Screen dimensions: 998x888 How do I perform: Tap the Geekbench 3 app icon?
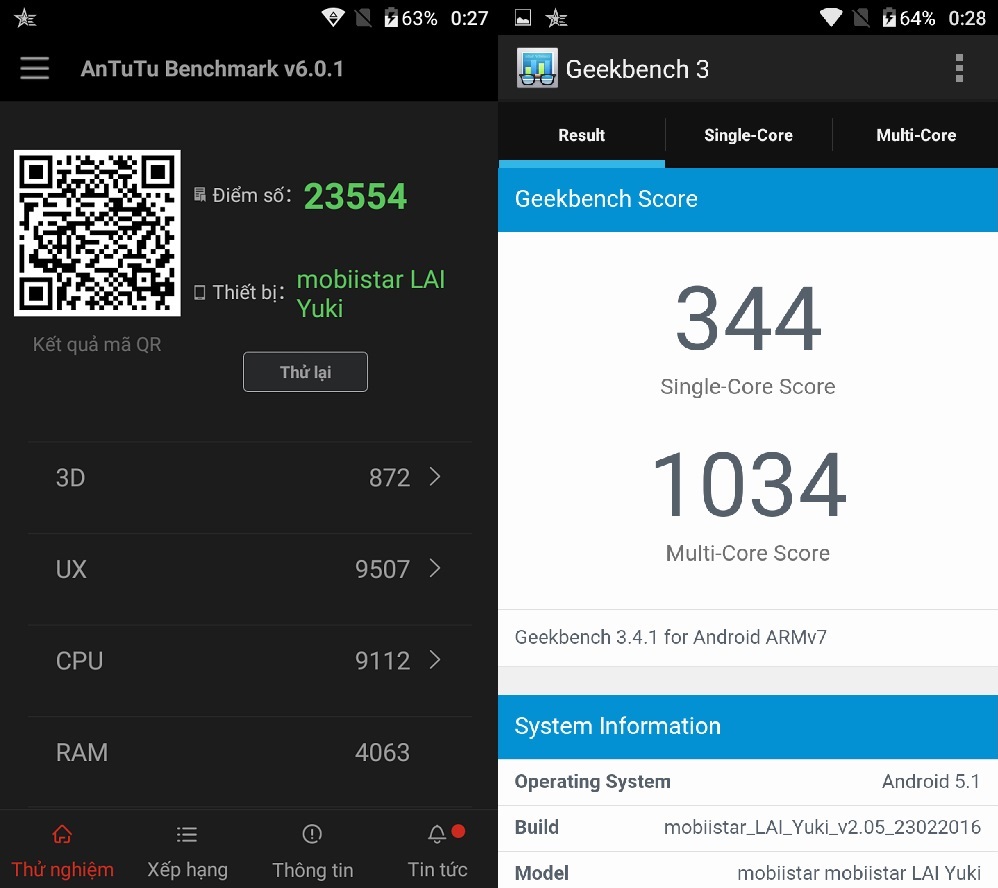coord(537,67)
